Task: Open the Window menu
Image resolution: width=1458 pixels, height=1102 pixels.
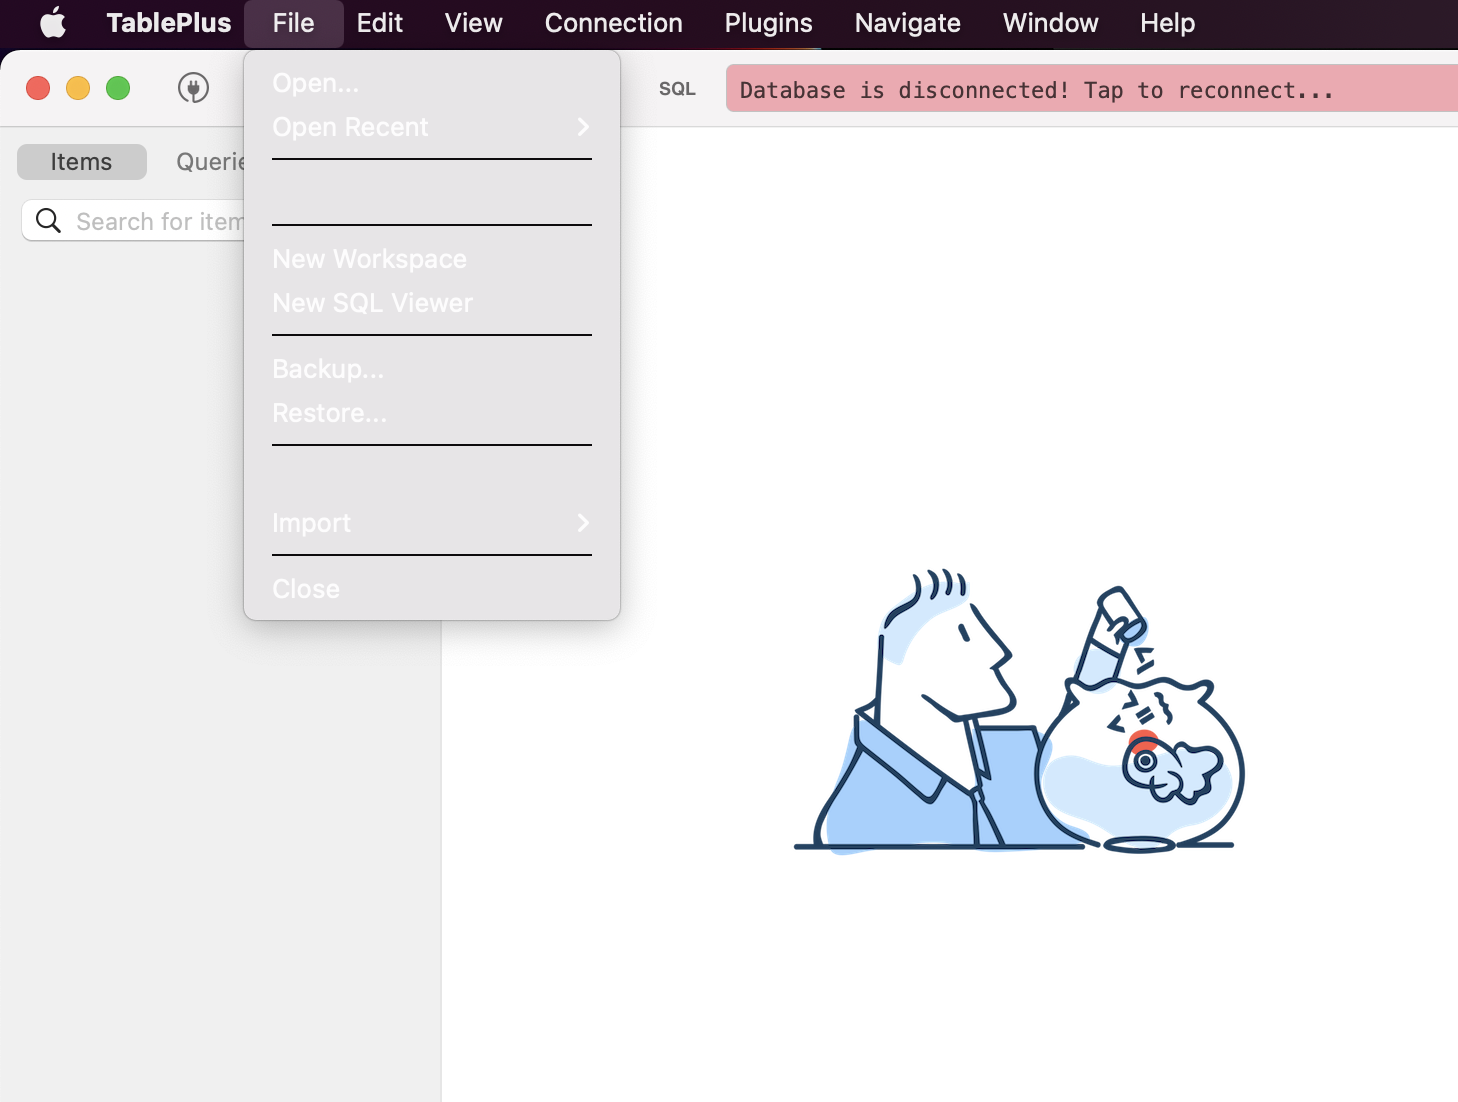Action: pos(1050,23)
